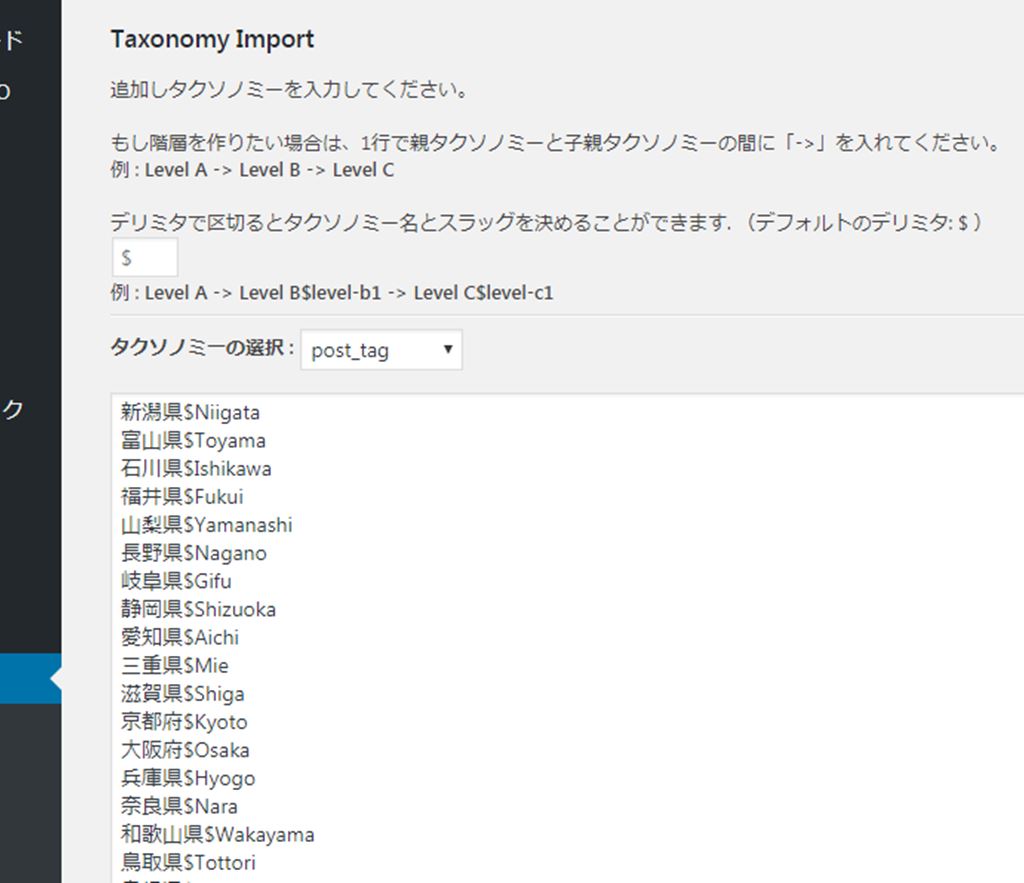Click the 愛知県$Aichi line in textarea
This screenshot has height=883, width=1024.
click(180, 637)
